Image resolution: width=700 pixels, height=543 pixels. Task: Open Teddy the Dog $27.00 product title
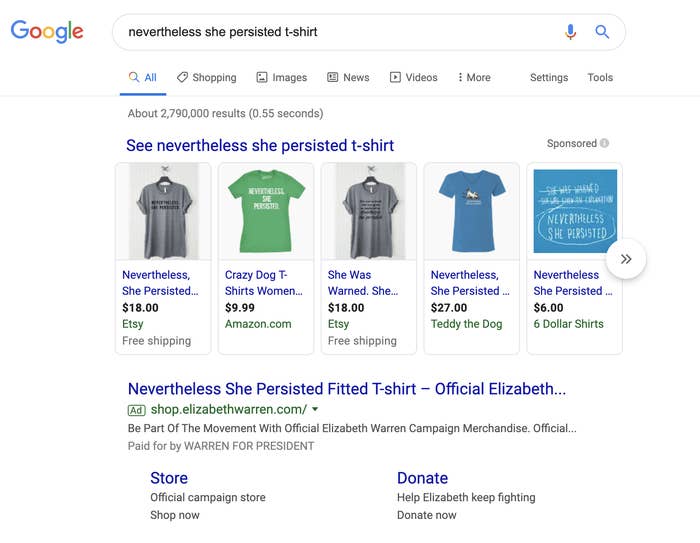470,283
